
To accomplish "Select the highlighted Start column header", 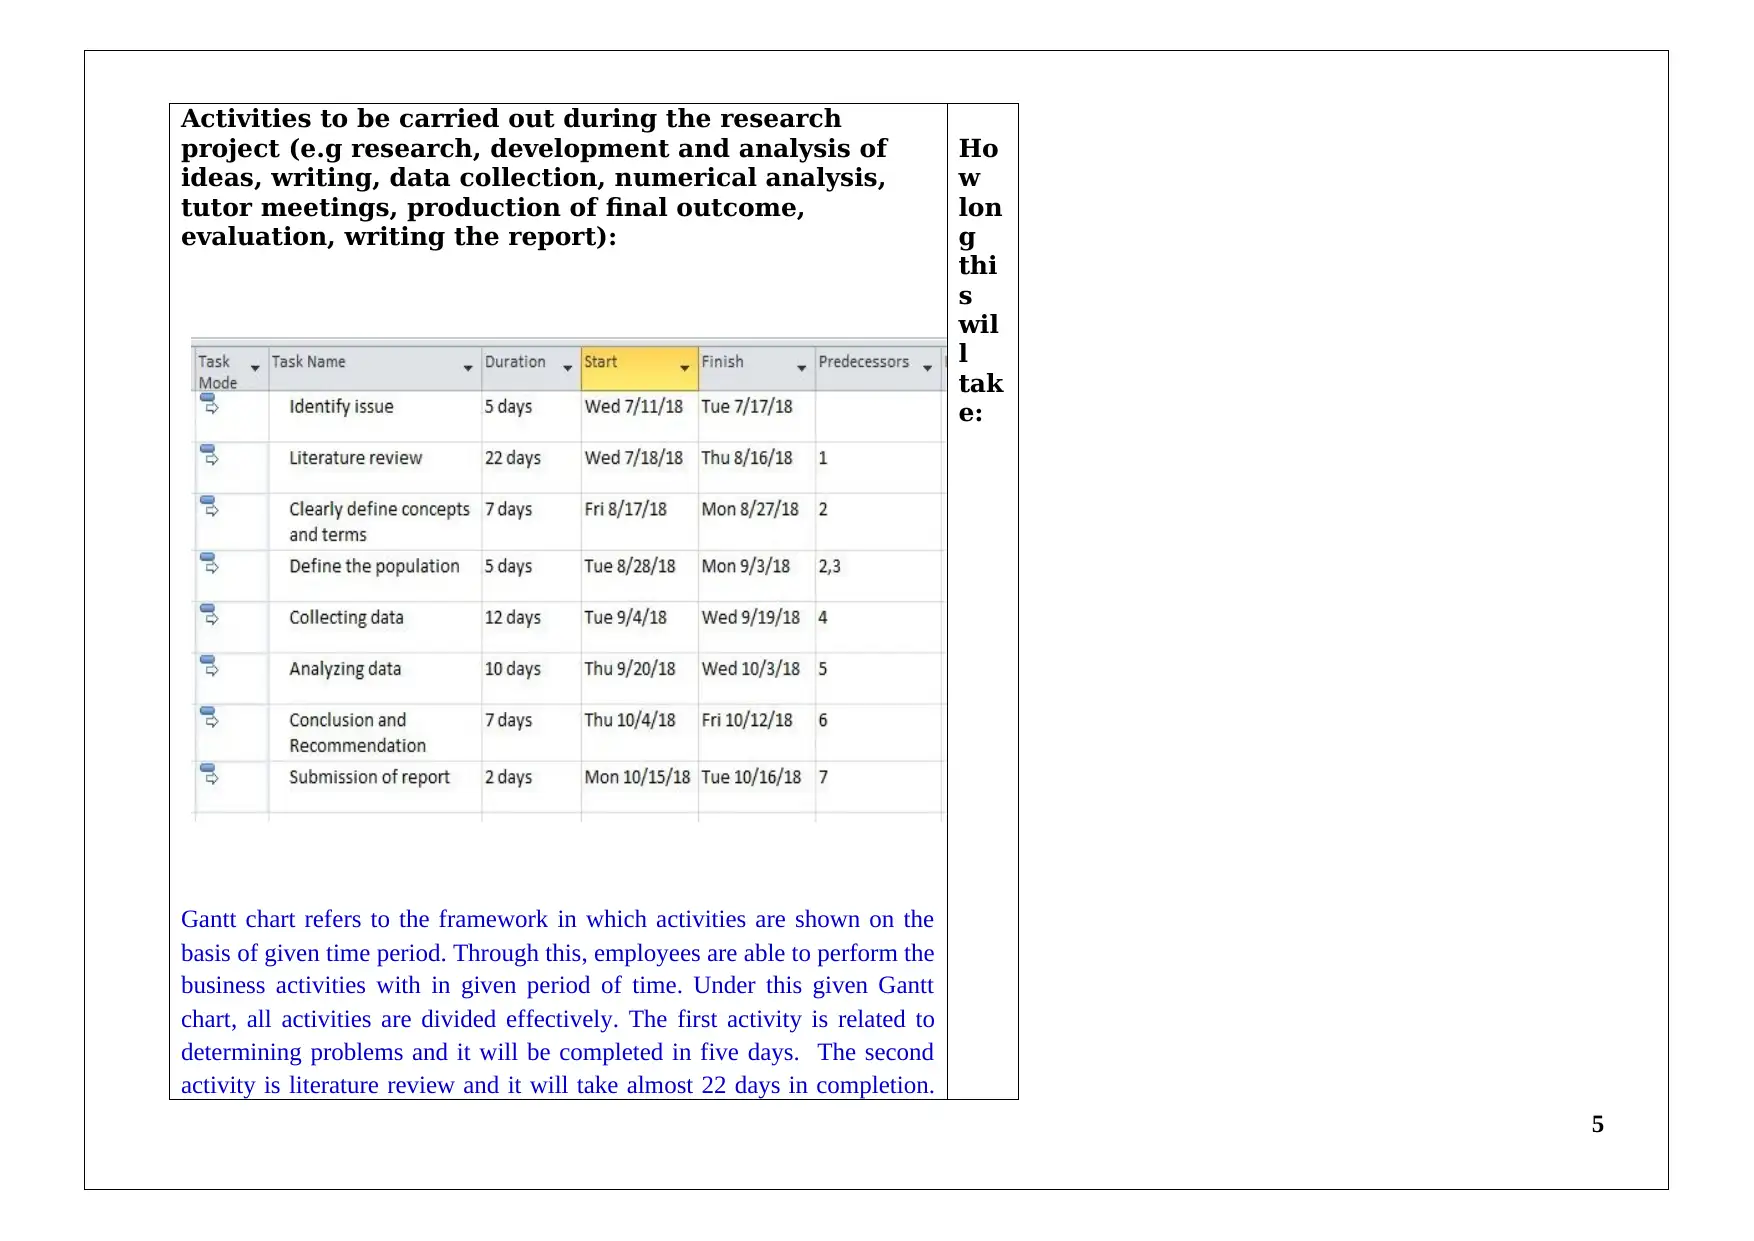I will tap(640, 368).
